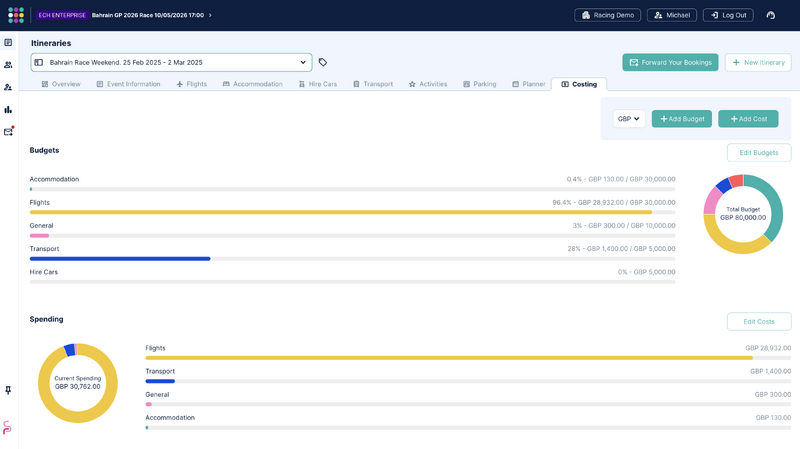Click the pink General budget progress bar

(x=39, y=236)
